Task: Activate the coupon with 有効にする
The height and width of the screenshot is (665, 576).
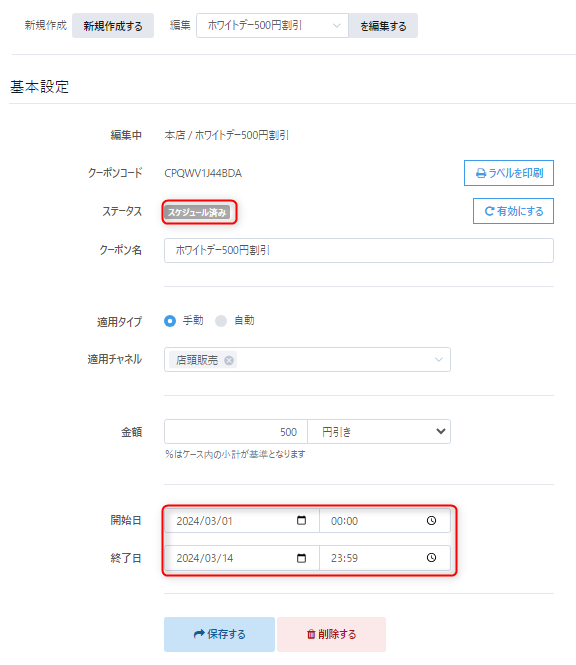Action: click(x=513, y=211)
